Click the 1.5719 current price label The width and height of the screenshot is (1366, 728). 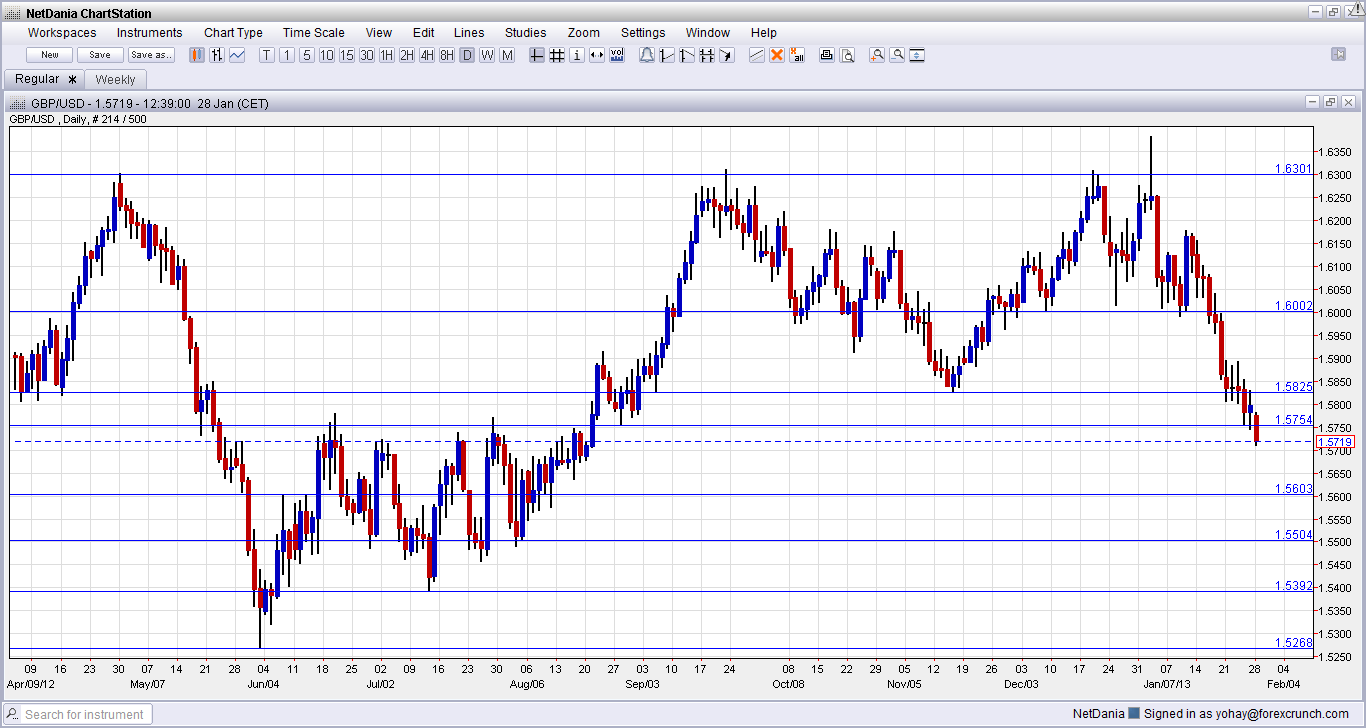pyautogui.click(x=1335, y=442)
